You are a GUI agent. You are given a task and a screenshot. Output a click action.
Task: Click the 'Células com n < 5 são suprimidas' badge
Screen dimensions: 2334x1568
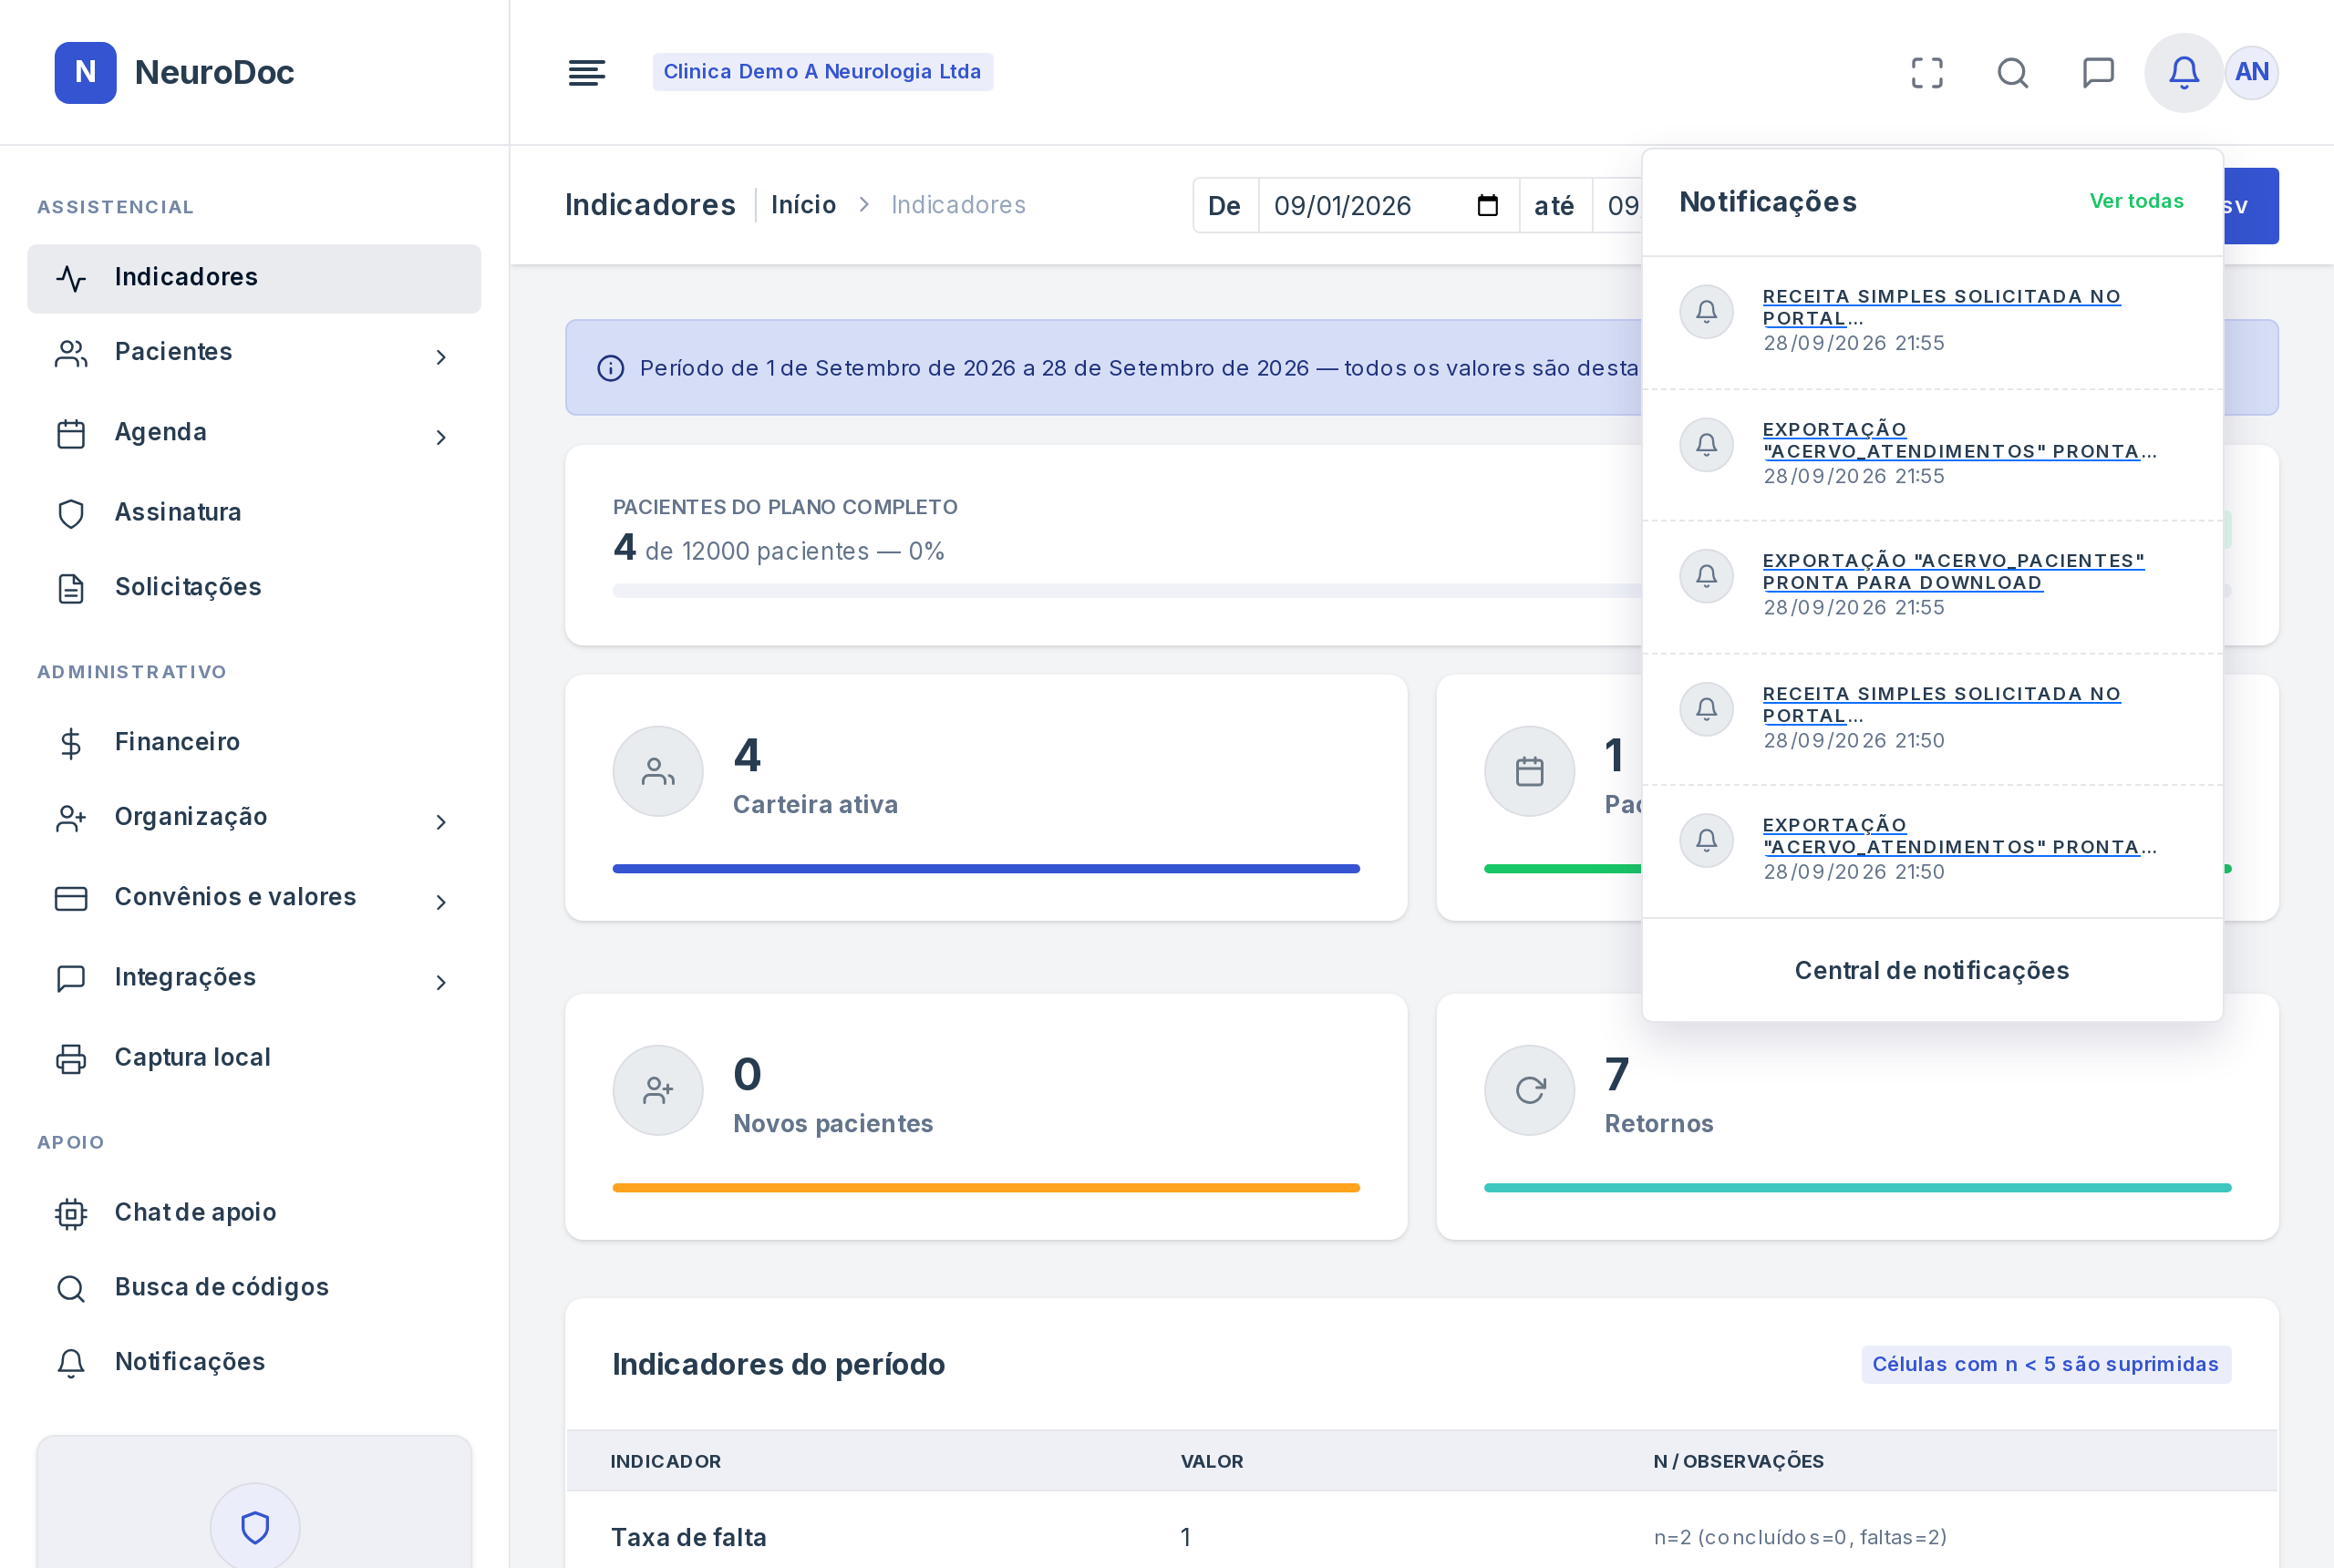[2044, 1364]
